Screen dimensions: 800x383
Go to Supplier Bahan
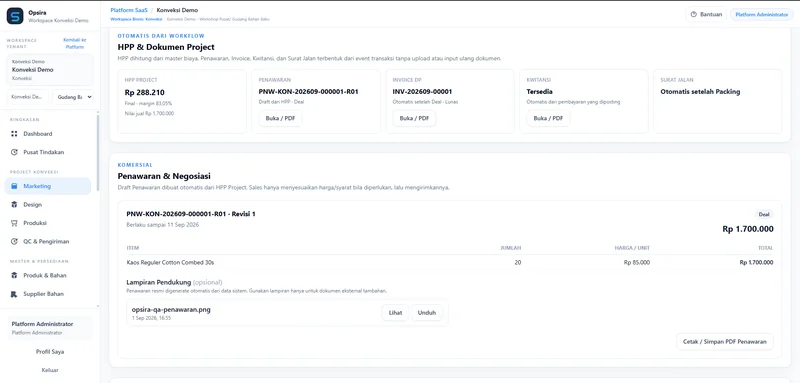click(48, 294)
